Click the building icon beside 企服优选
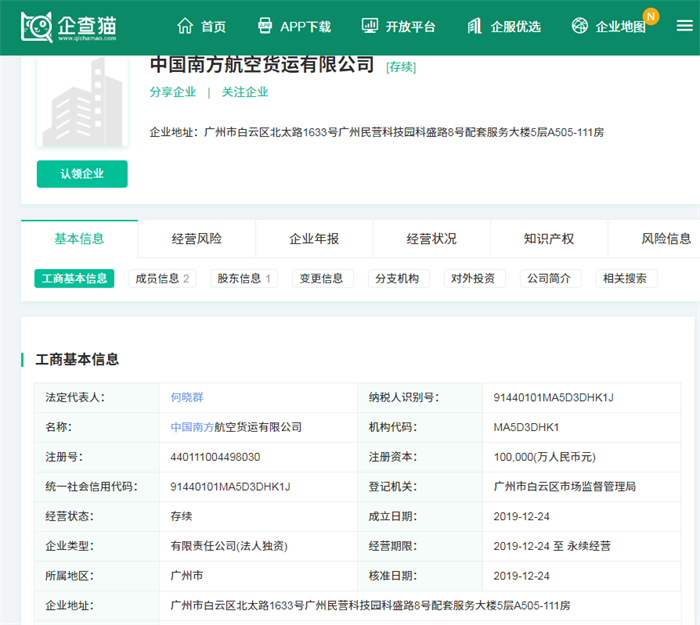700x625 pixels. 475,26
